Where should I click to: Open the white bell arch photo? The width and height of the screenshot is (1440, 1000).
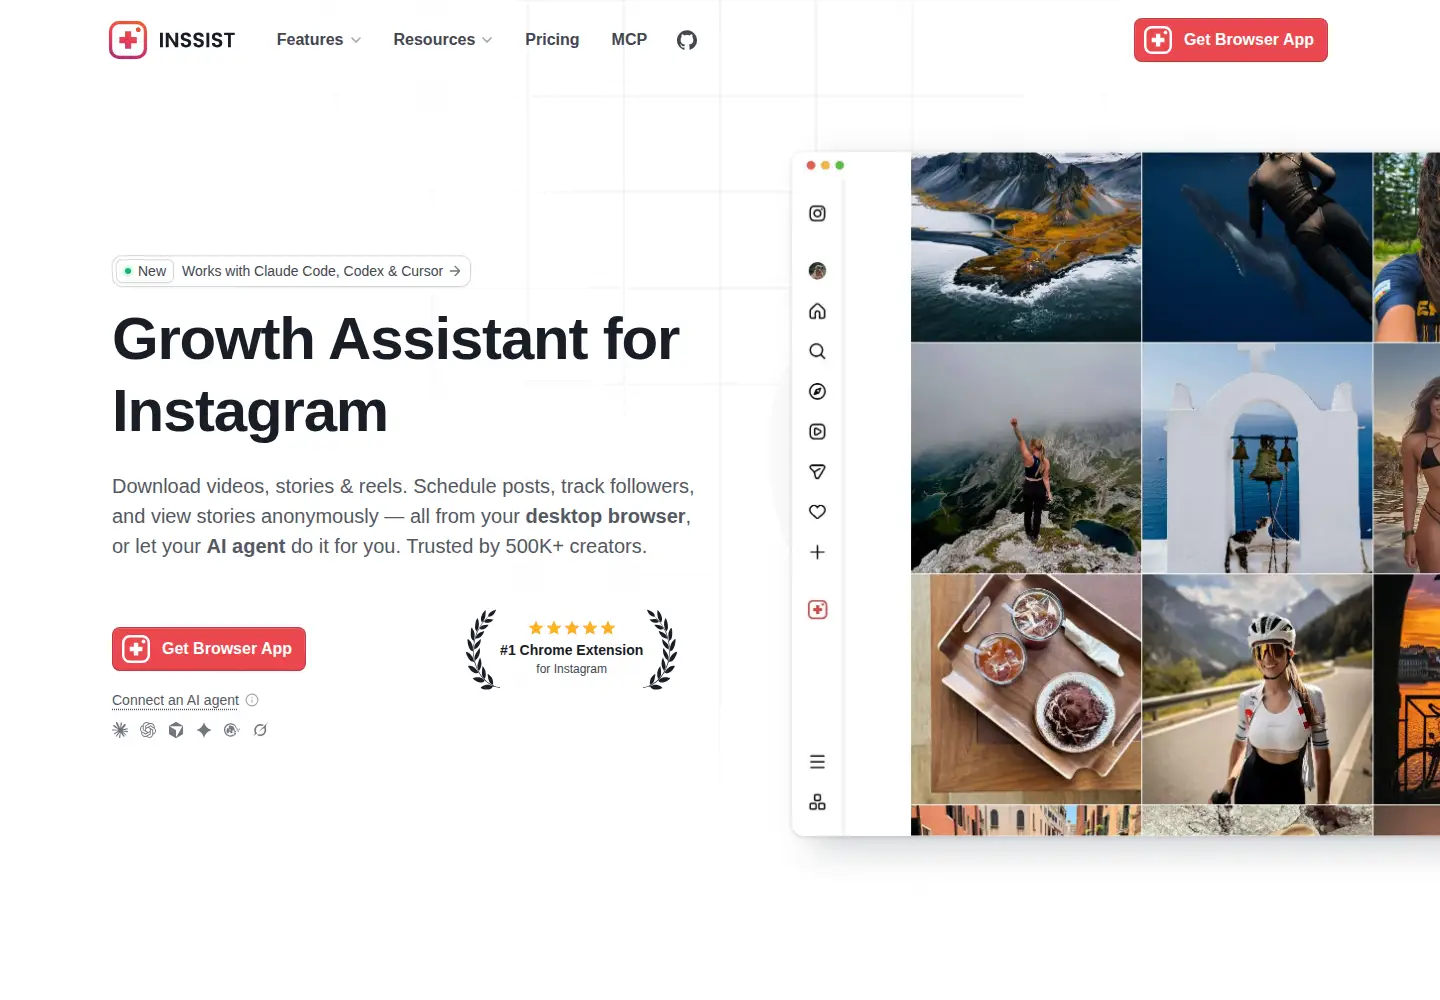1257,458
